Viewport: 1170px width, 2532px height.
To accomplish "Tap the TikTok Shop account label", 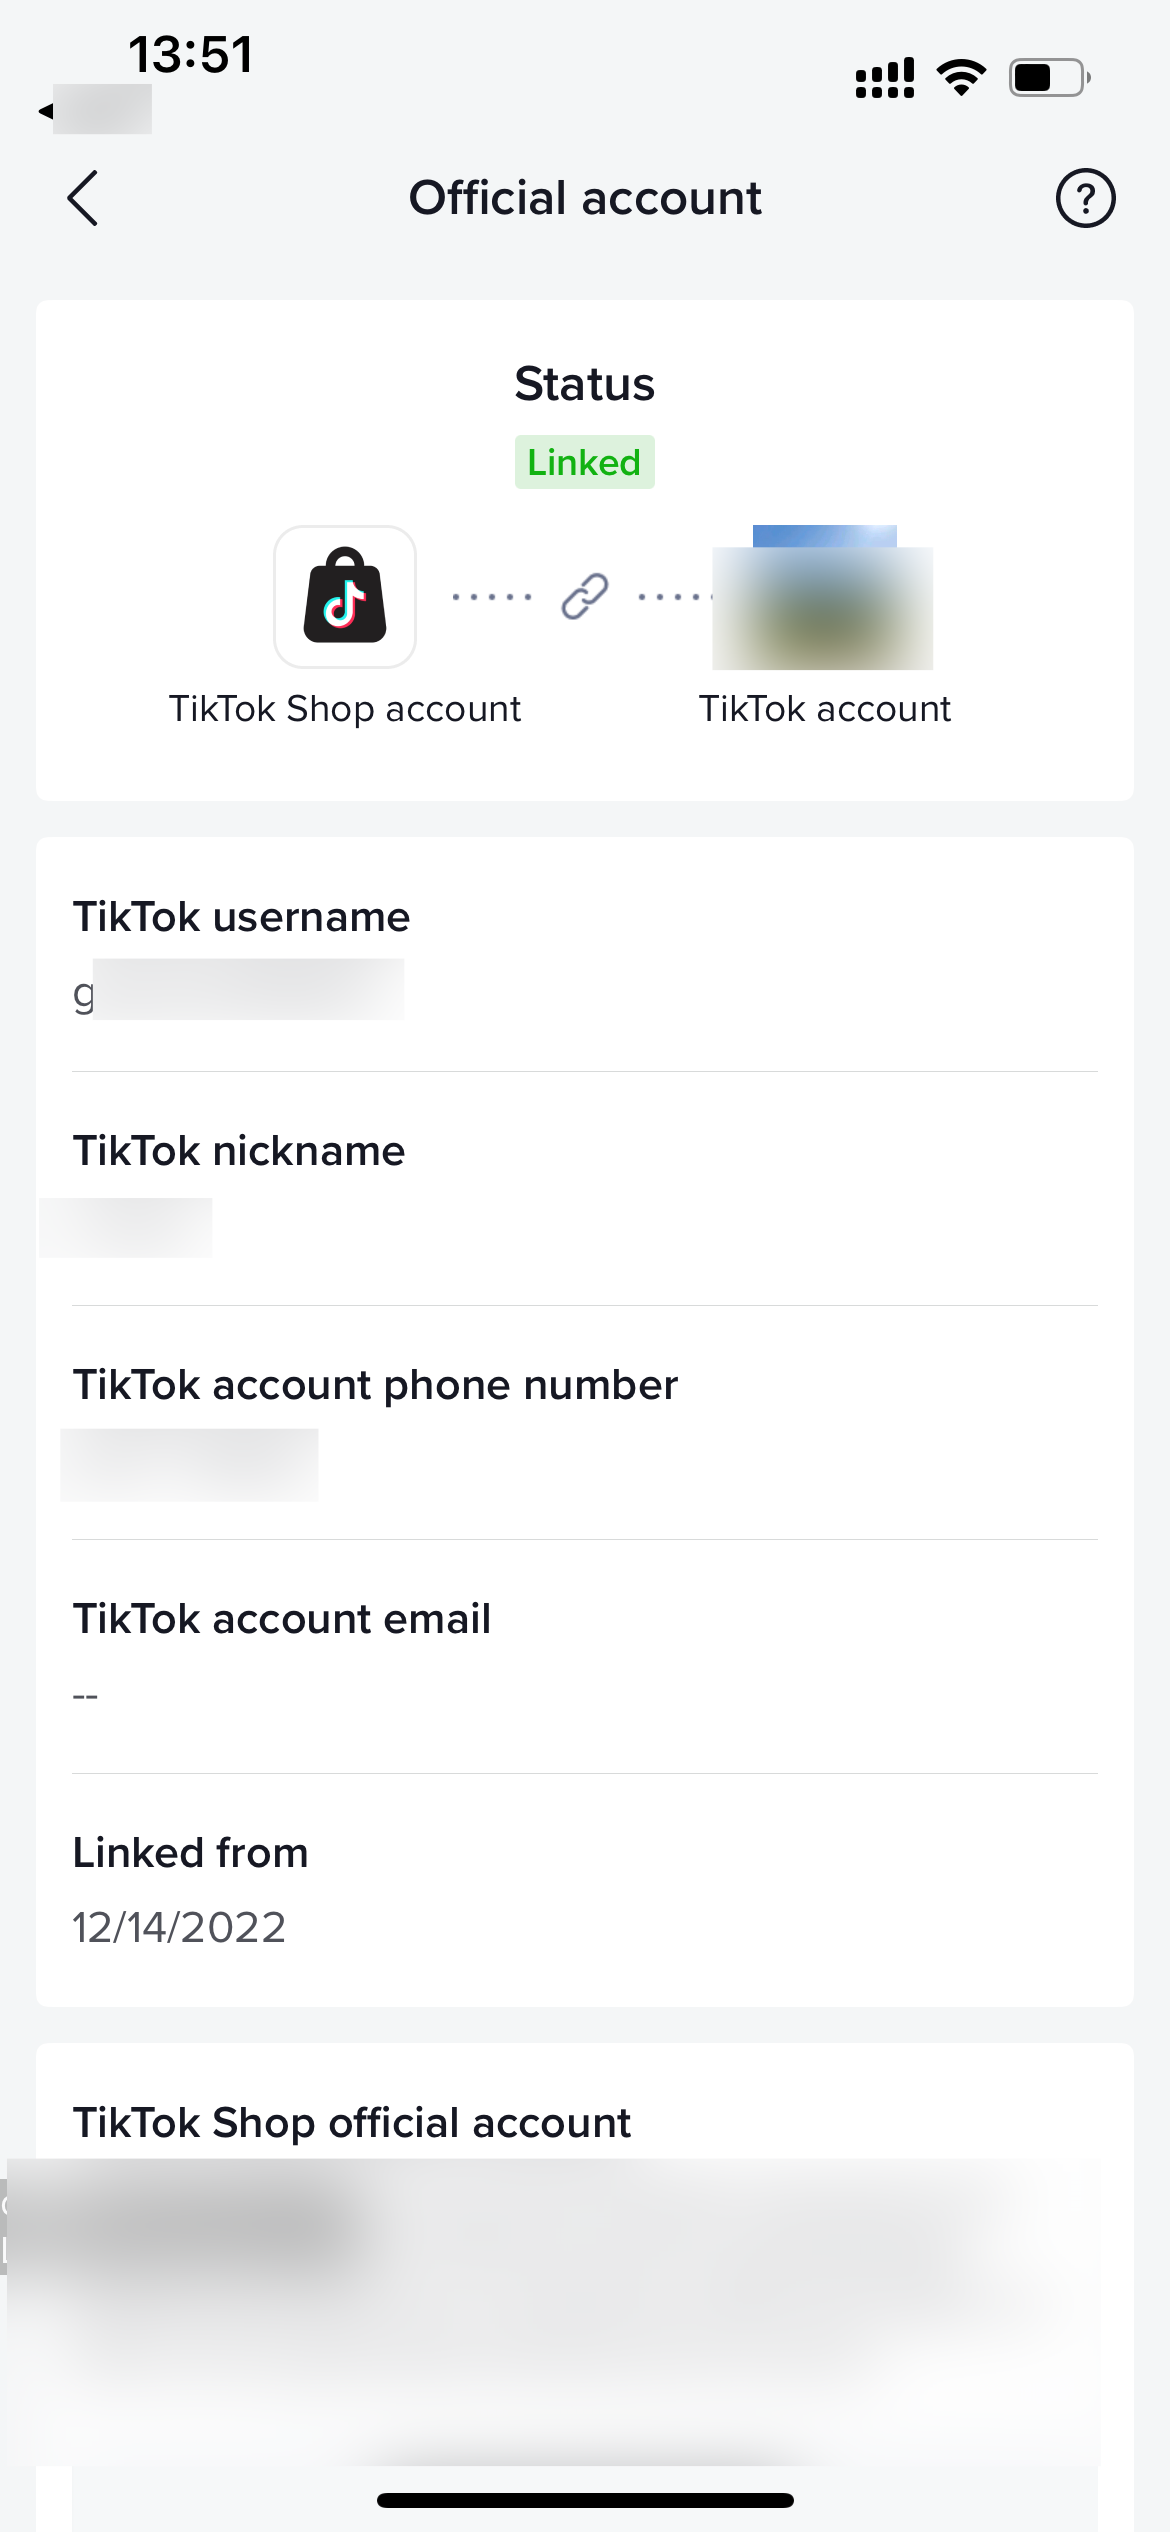I will pos(345,709).
